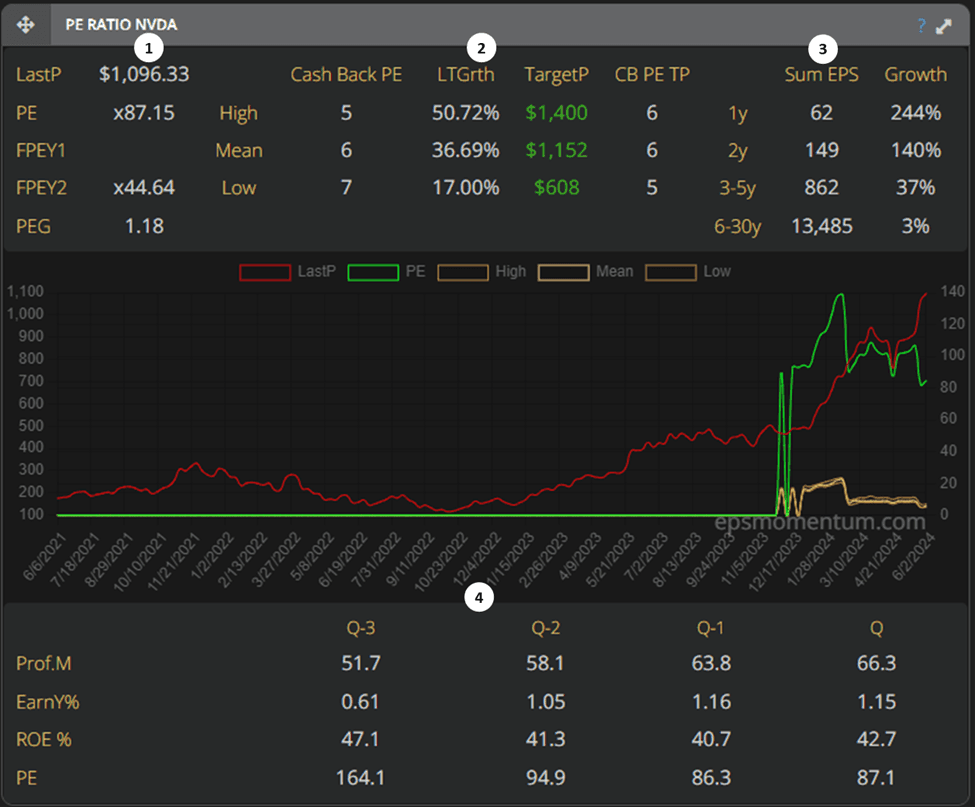
Task: Select the $1,400 high target price
Action: (x=557, y=113)
